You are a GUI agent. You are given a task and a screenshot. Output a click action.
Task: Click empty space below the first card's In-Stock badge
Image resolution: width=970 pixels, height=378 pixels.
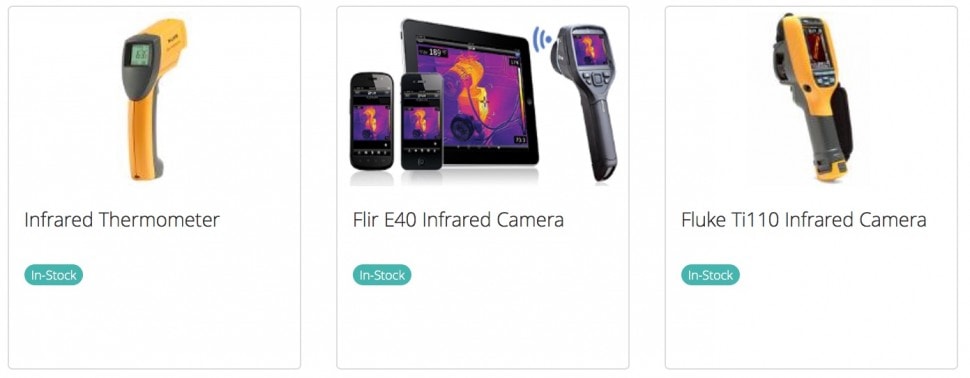click(154, 328)
